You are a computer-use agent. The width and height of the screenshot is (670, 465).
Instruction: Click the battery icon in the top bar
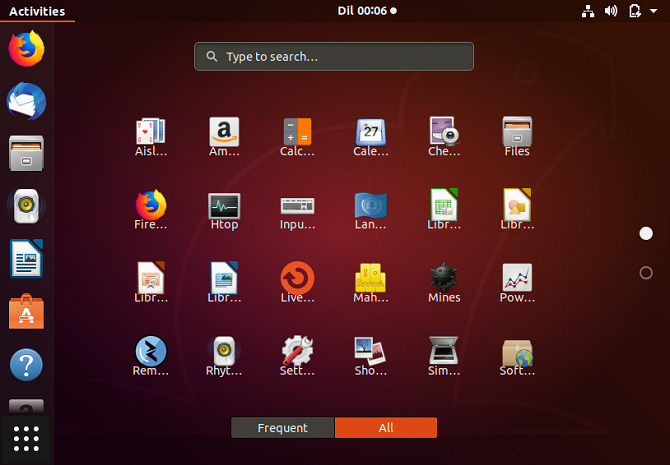[635, 11]
